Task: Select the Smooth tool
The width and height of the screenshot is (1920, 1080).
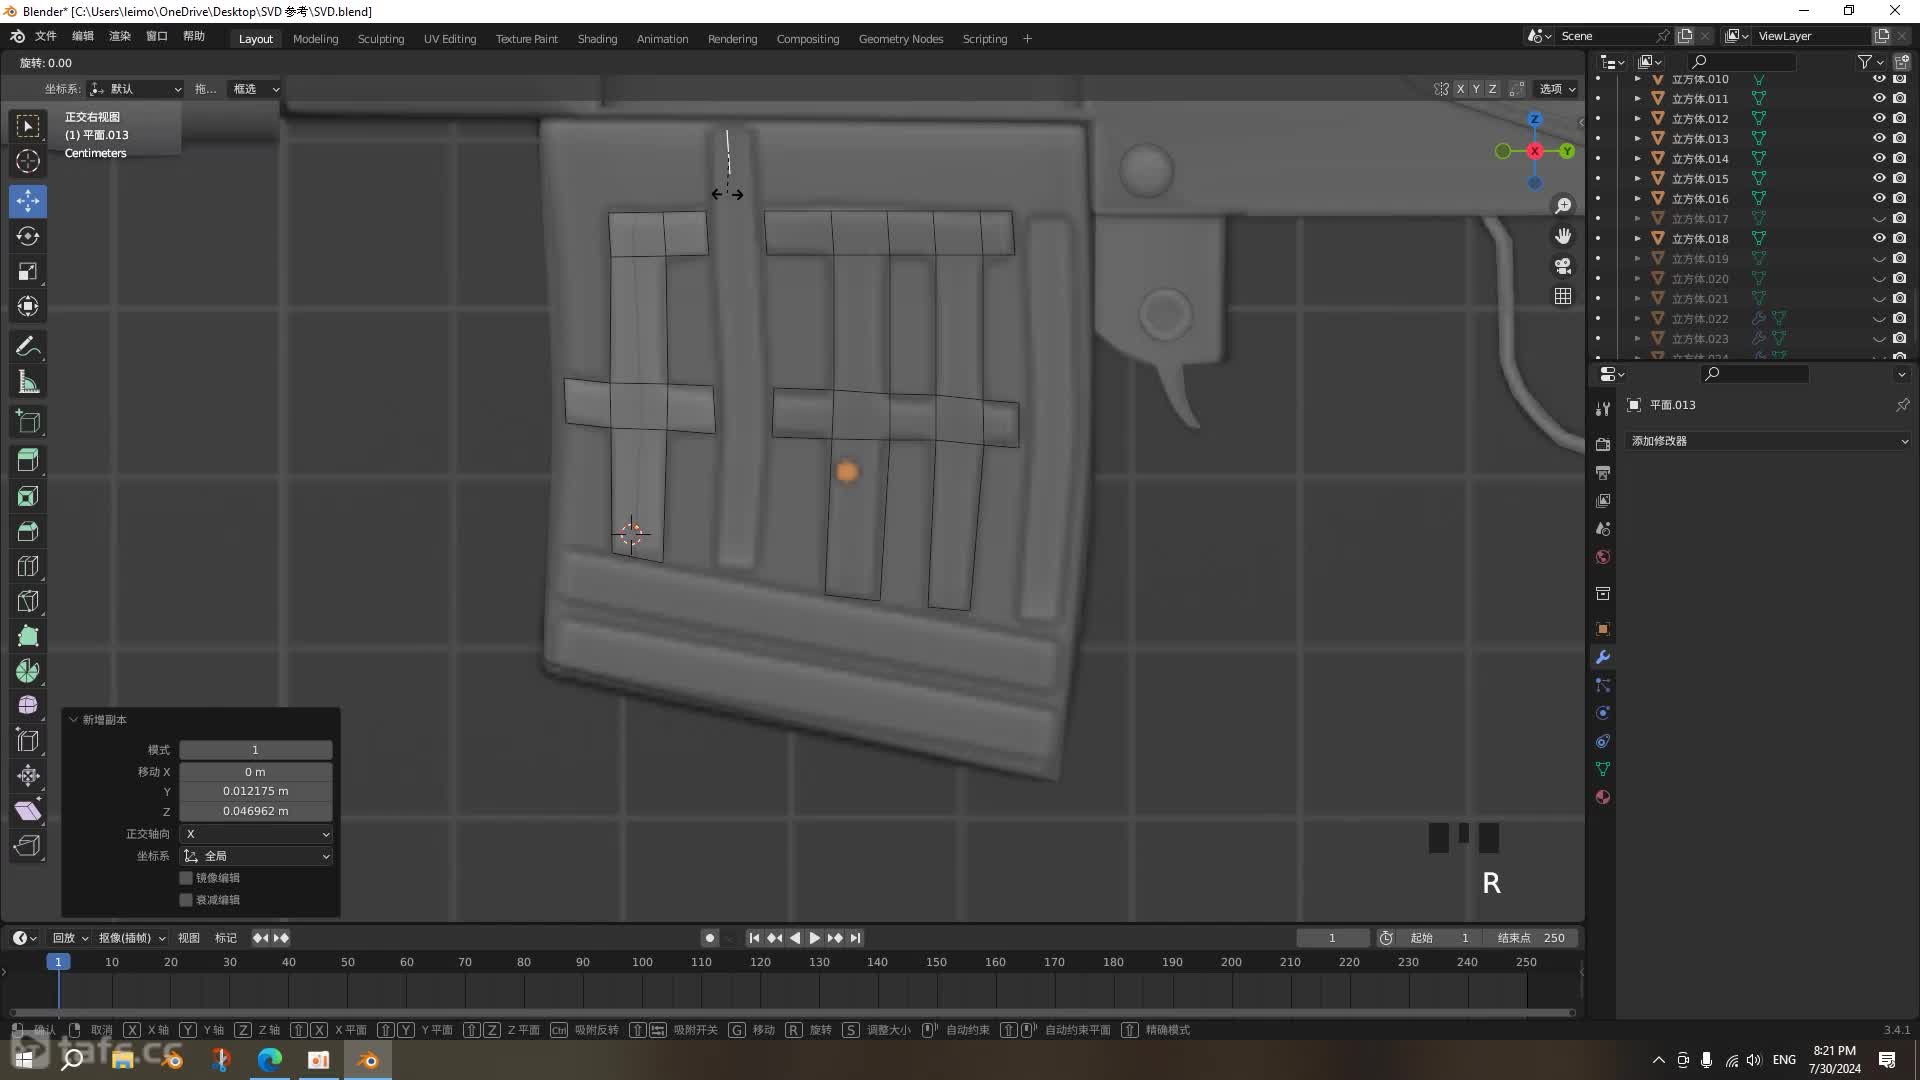Action: [x=28, y=706]
